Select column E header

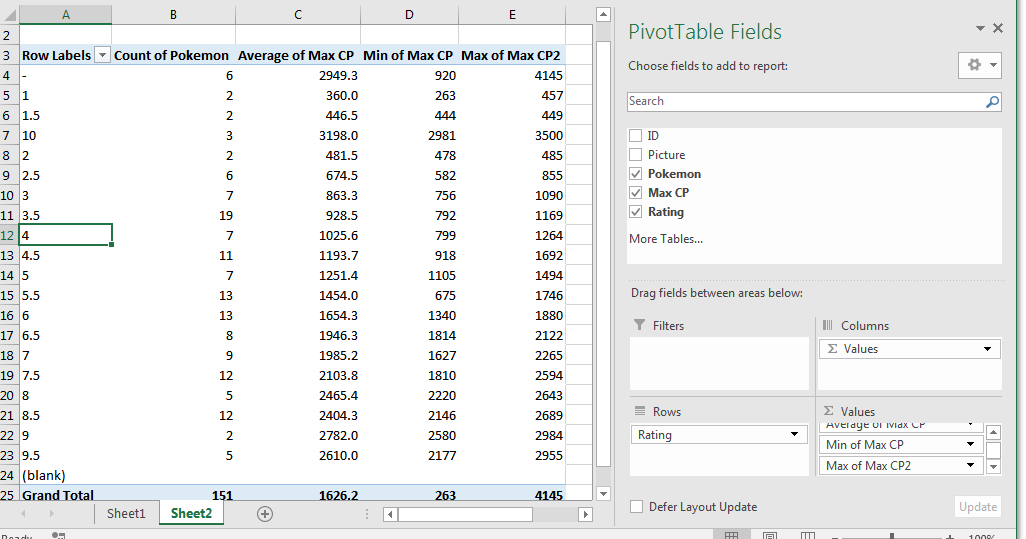pyautogui.click(x=512, y=14)
